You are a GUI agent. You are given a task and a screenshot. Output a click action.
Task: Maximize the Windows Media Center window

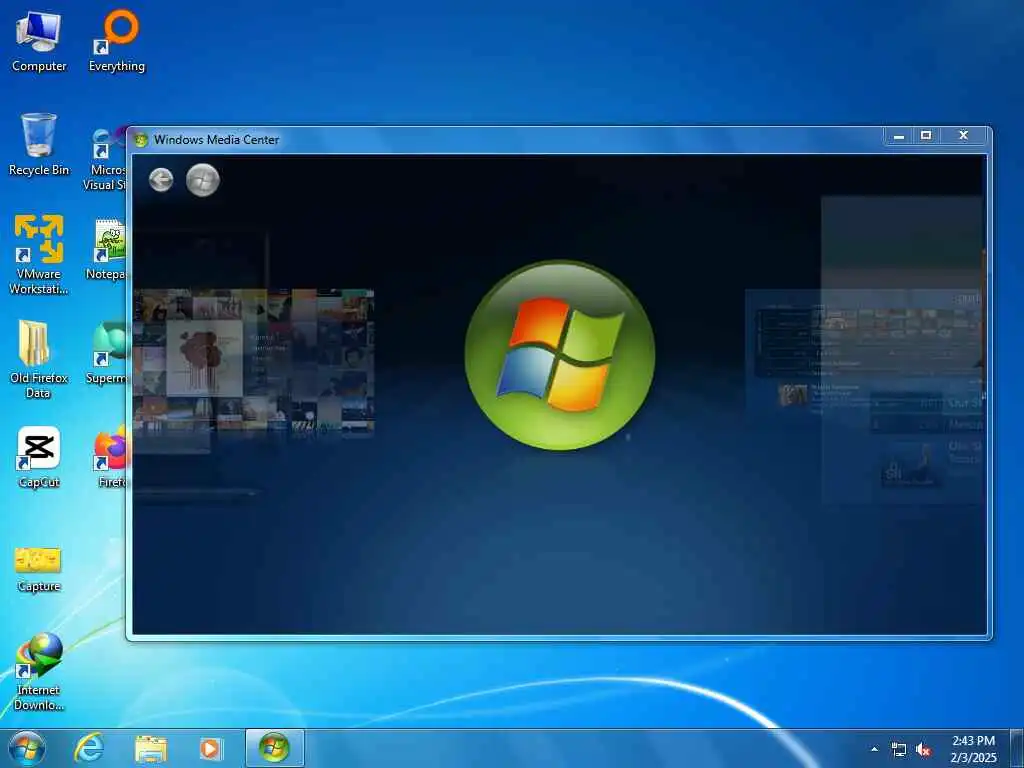coord(925,136)
